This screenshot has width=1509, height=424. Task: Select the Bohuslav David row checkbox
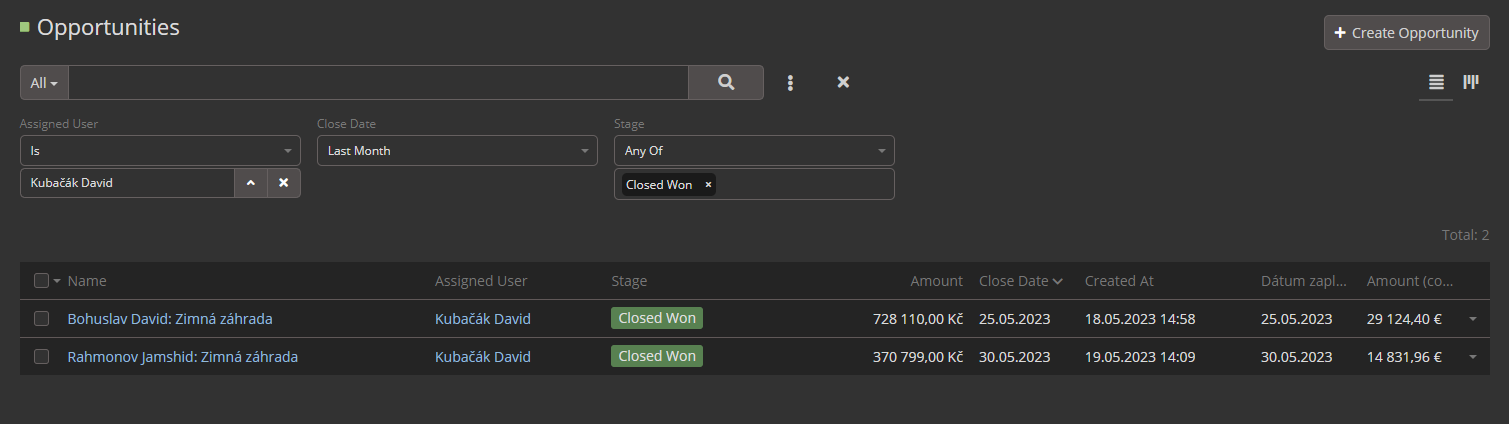point(41,319)
